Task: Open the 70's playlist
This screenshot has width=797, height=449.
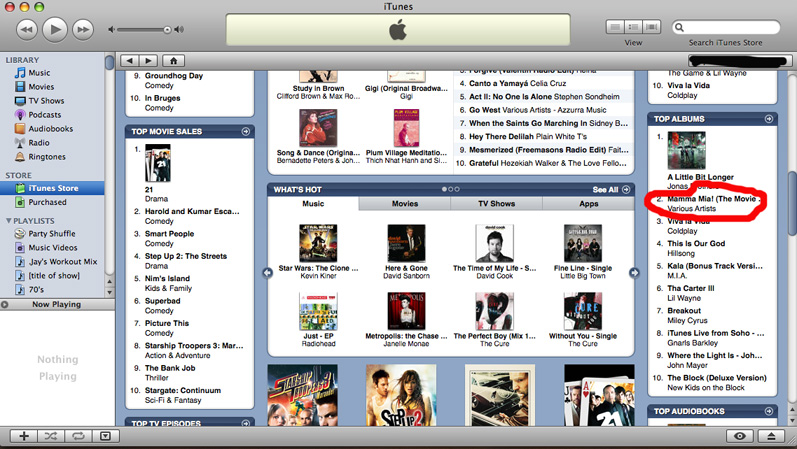Action: pos(36,289)
